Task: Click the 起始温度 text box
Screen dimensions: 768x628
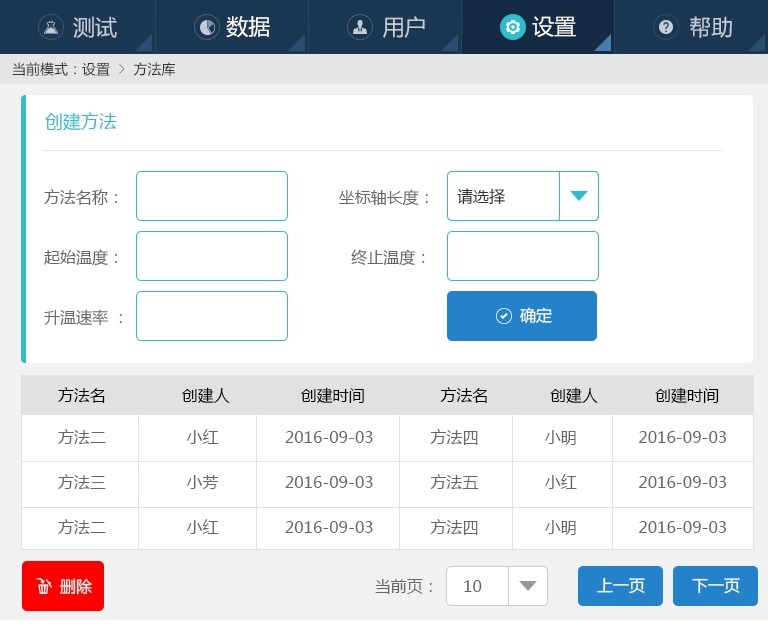Action: (212, 256)
